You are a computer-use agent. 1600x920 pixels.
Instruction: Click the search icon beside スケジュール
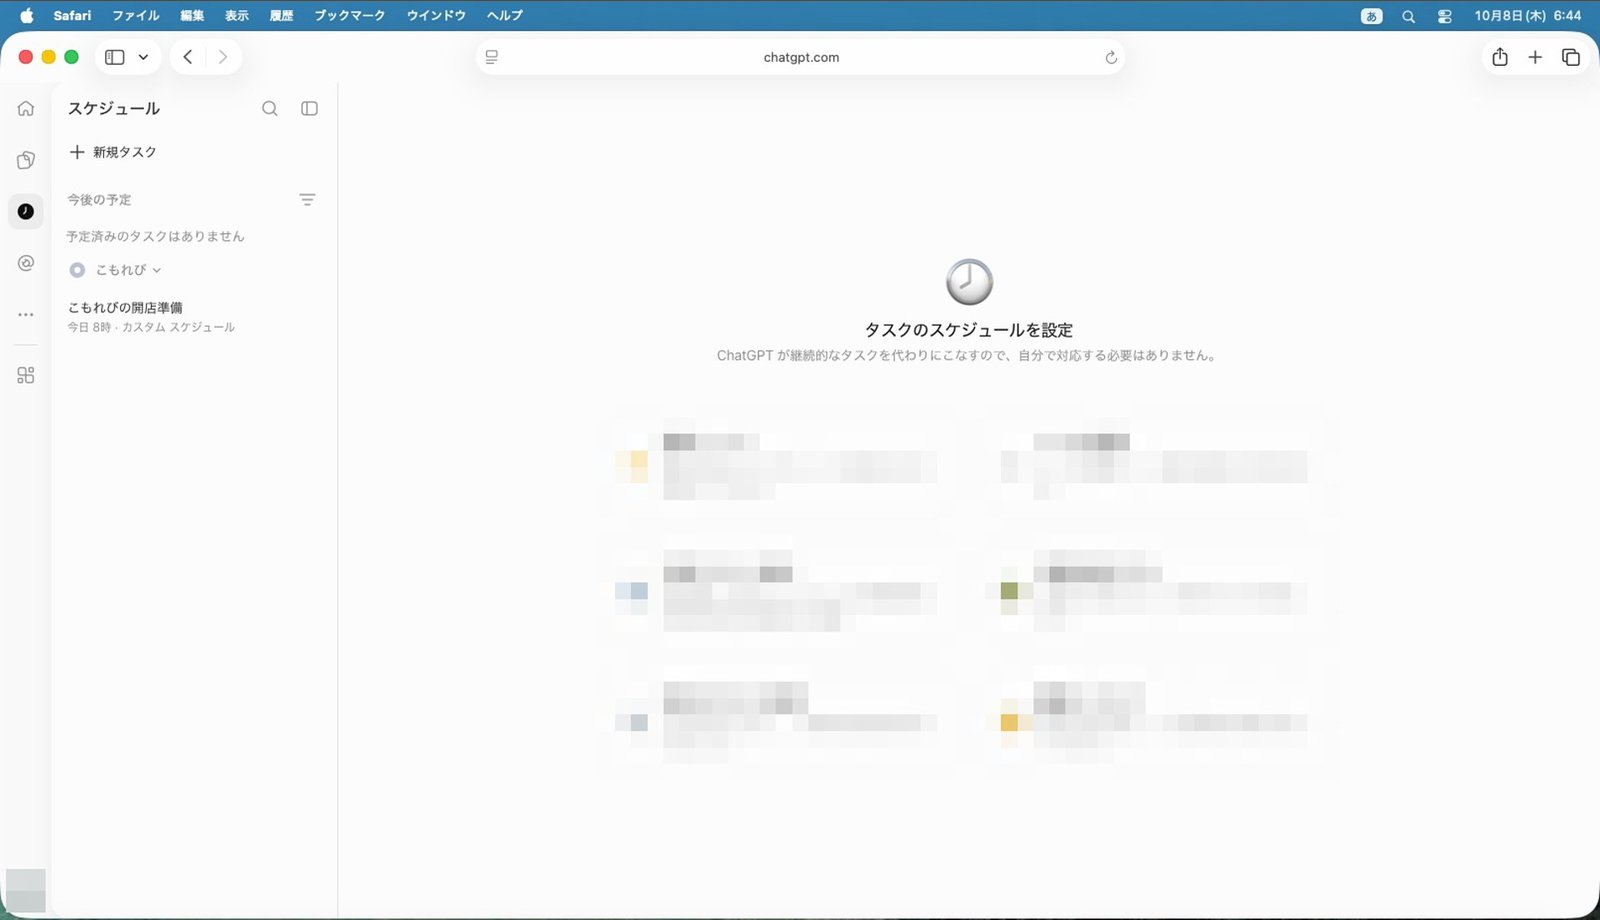[270, 108]
